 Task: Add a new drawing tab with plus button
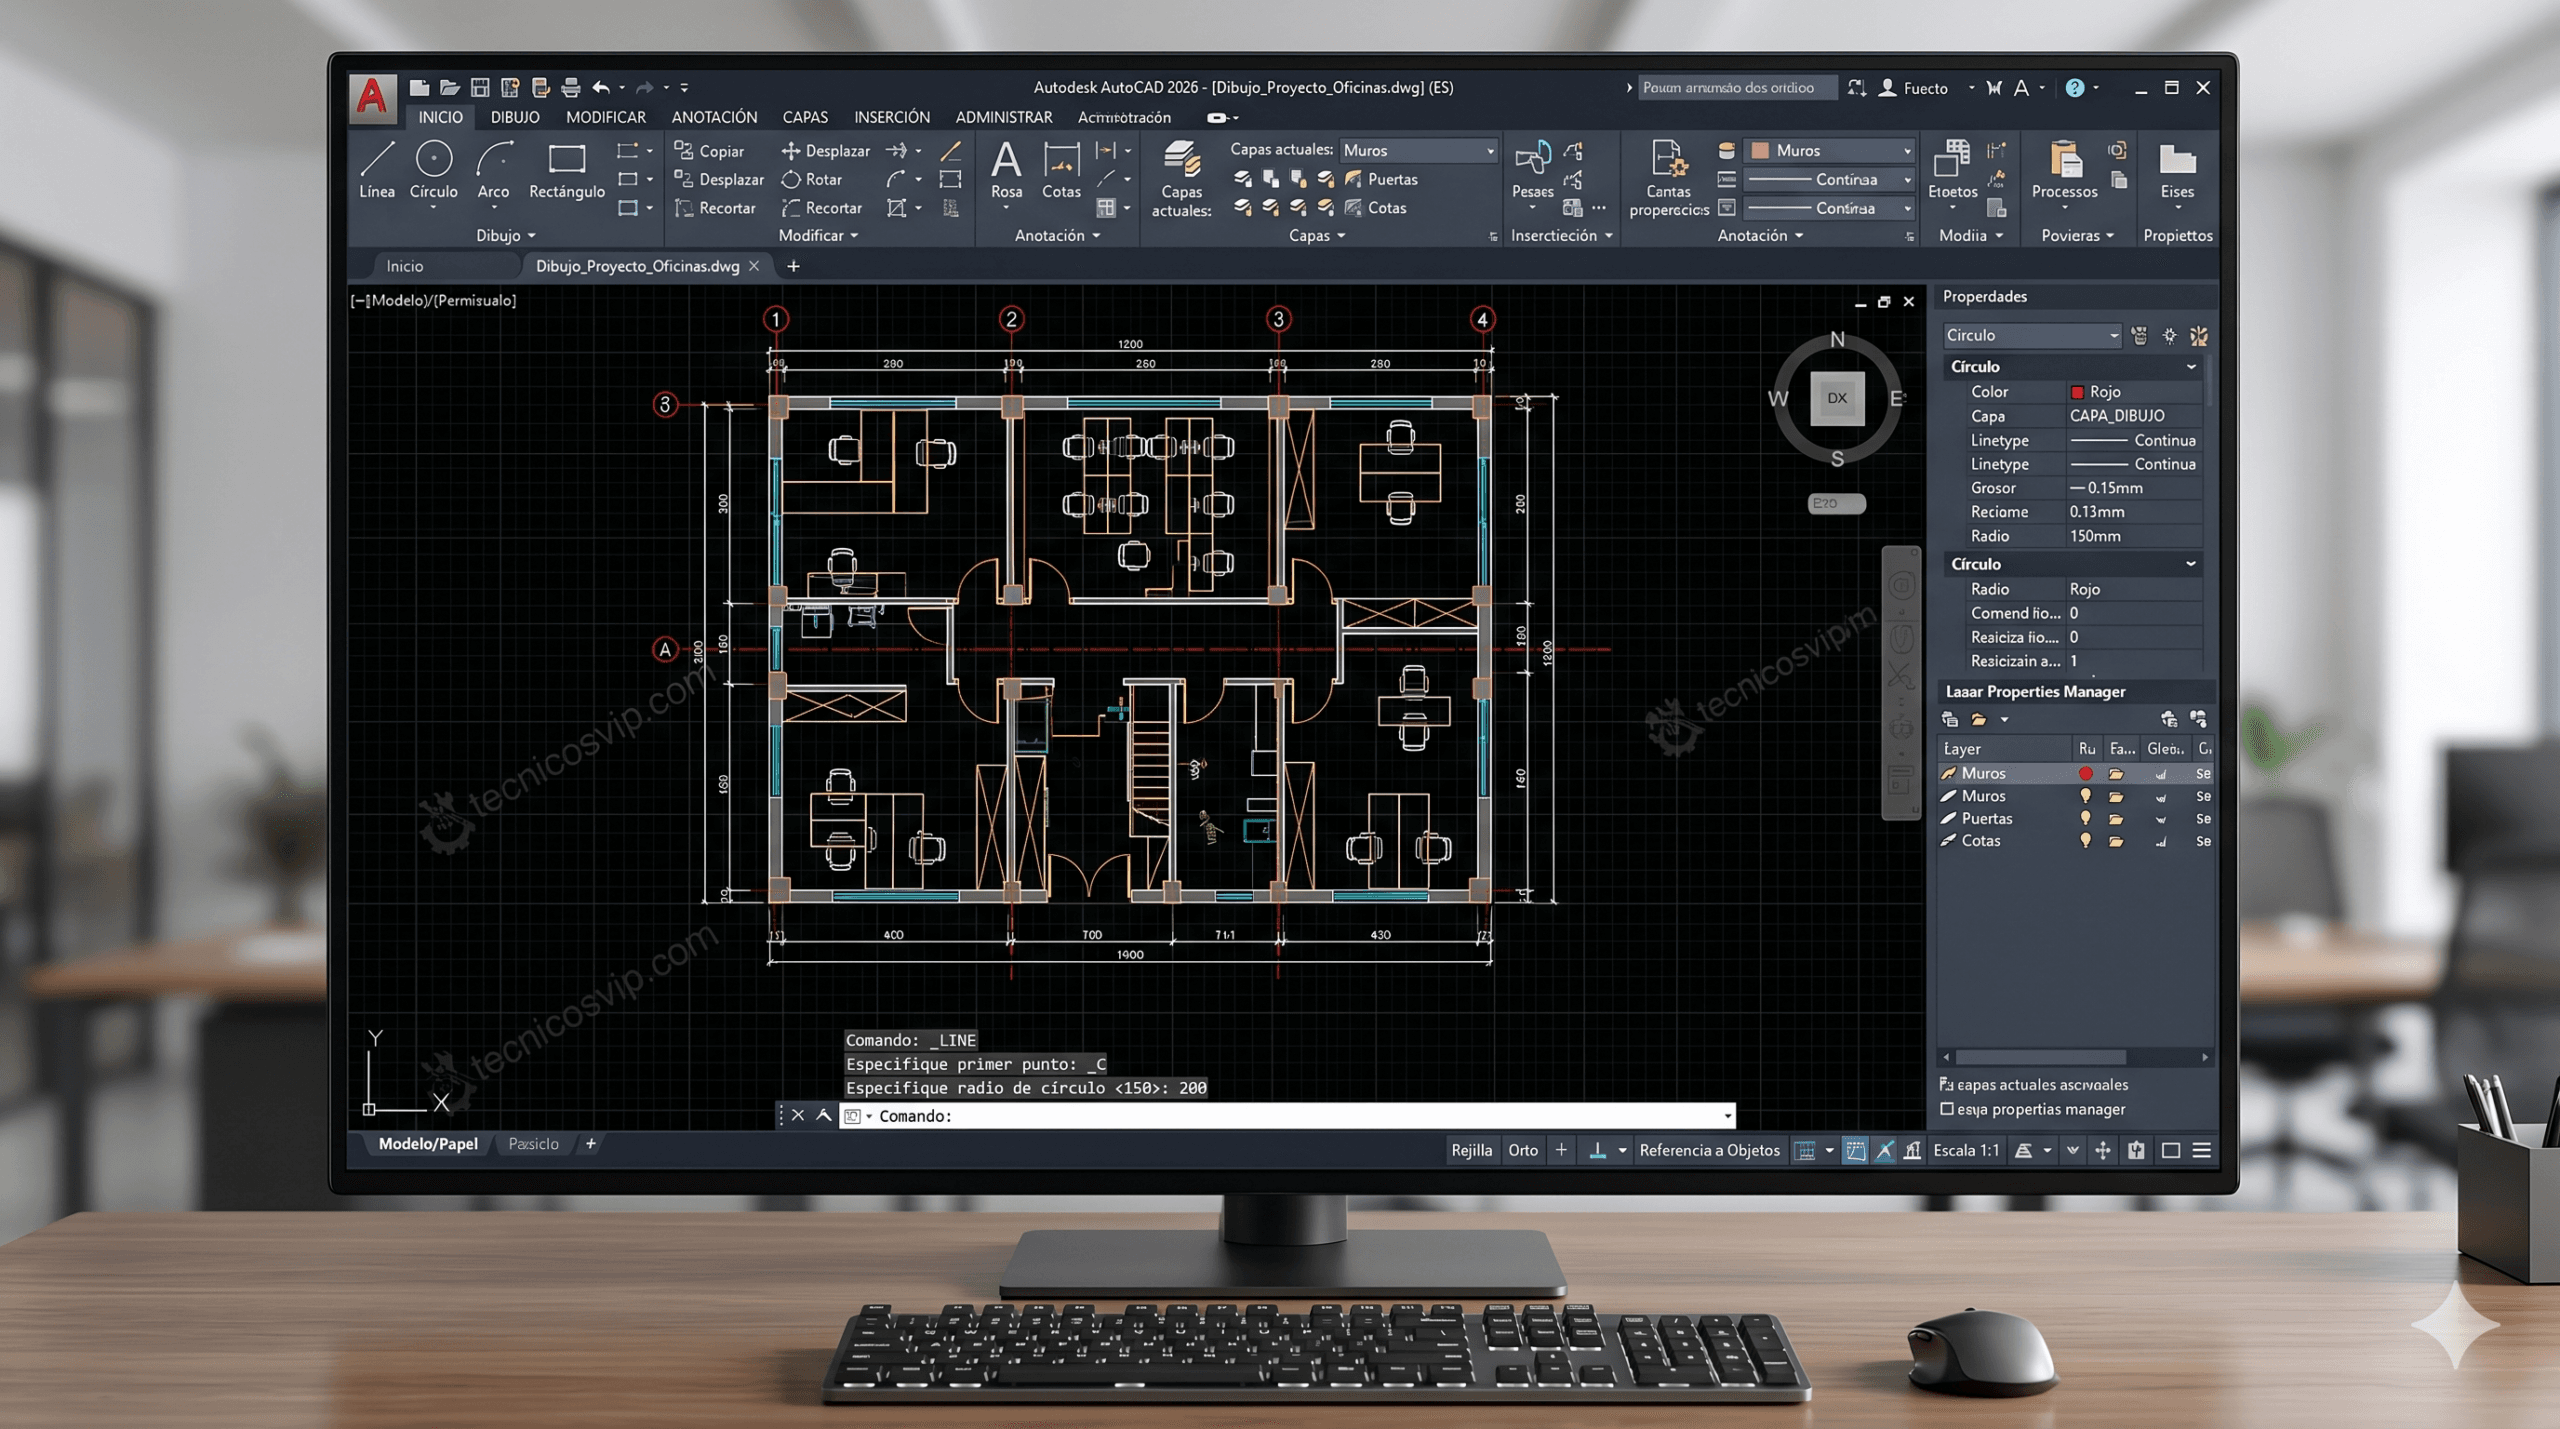pos(793,267)
